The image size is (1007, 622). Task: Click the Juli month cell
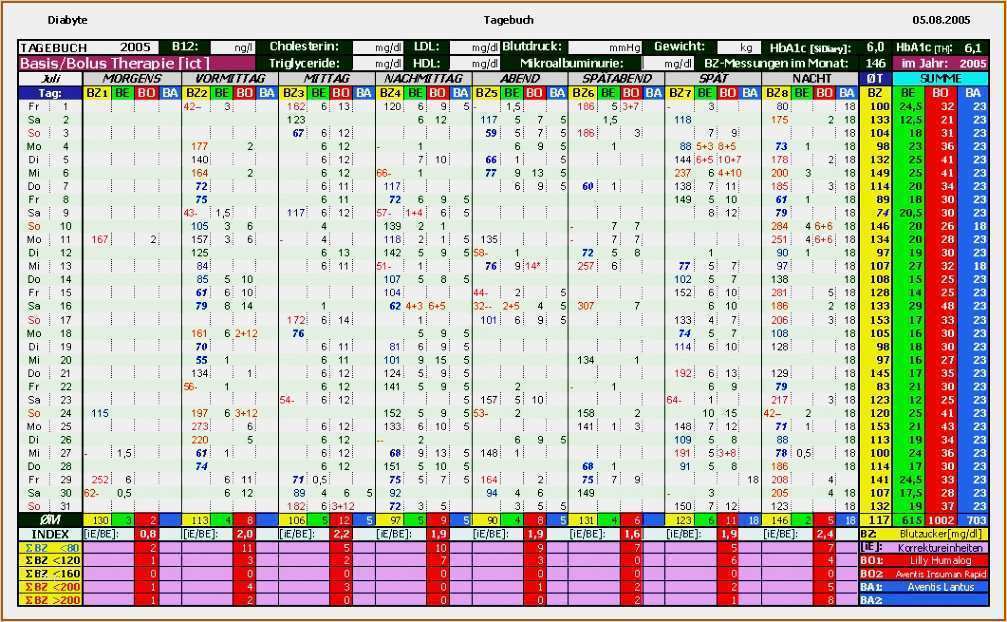click(x=50, y=78)
